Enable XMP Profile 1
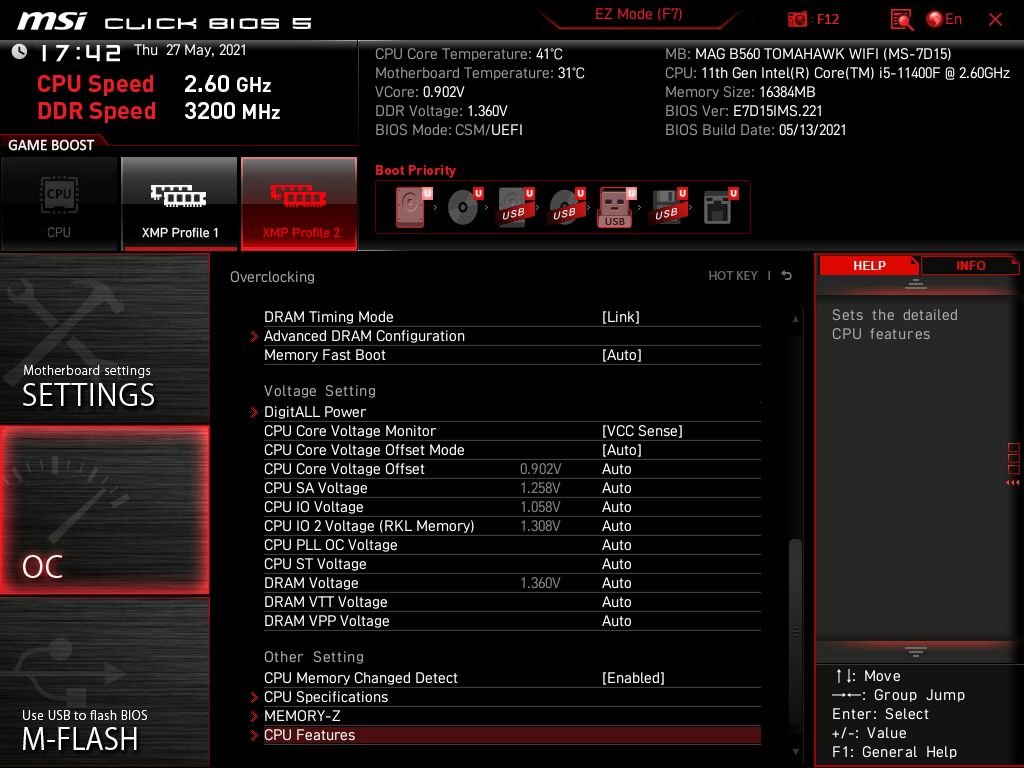 [180, 204]
